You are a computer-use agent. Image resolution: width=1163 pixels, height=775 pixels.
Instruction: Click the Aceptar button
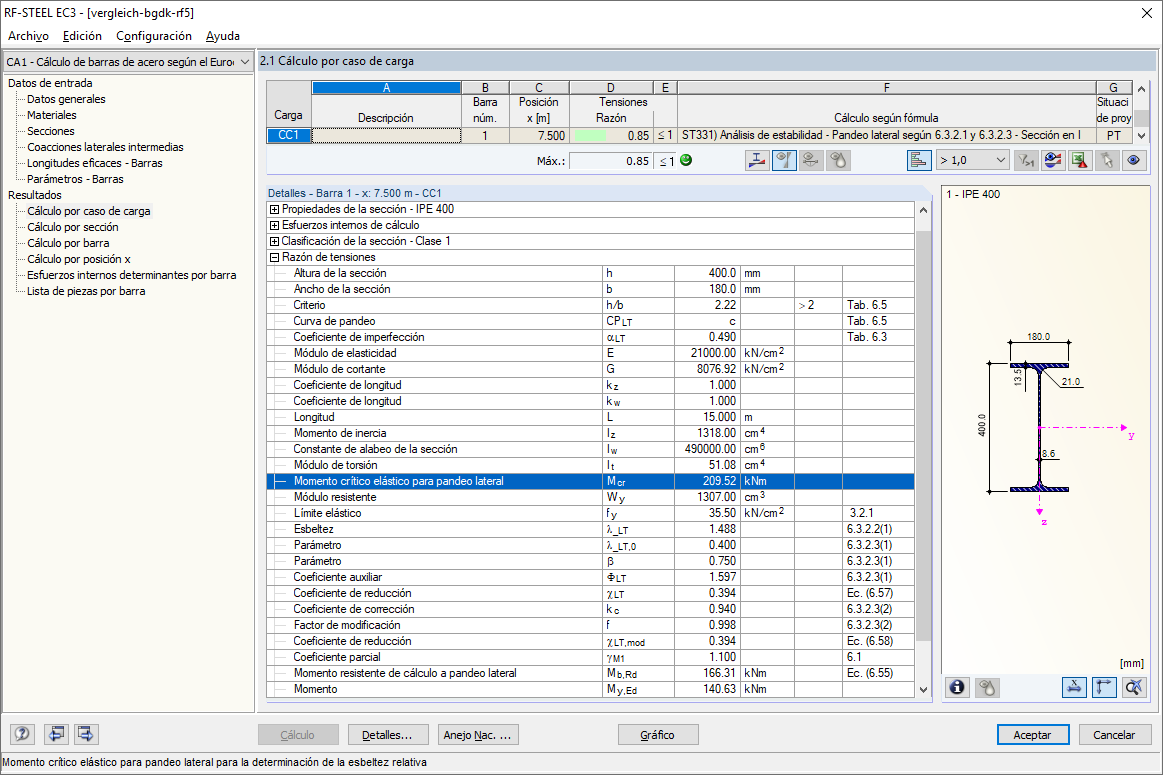point(1032,735)
